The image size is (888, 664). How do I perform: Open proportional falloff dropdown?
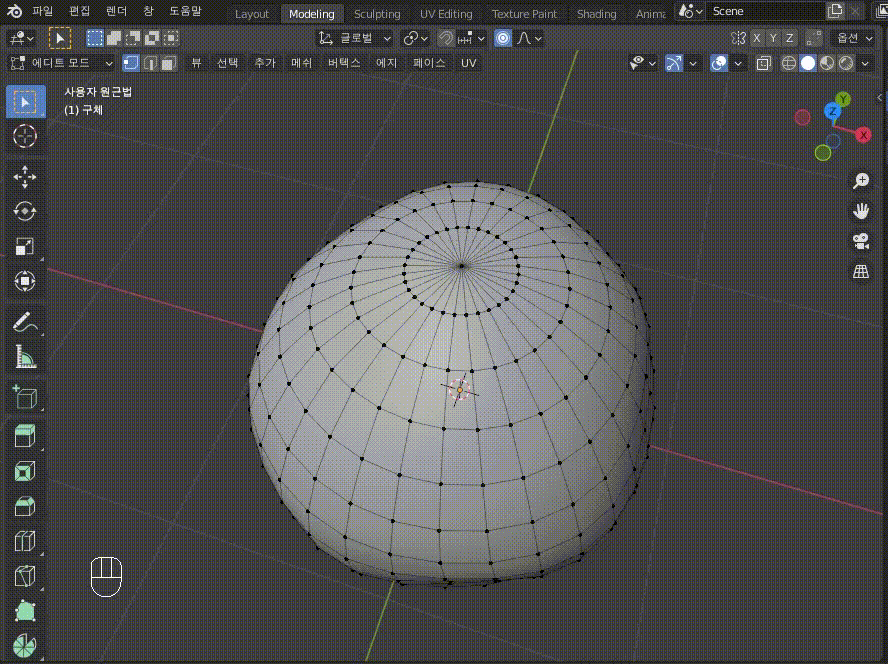tap(530, 38)
